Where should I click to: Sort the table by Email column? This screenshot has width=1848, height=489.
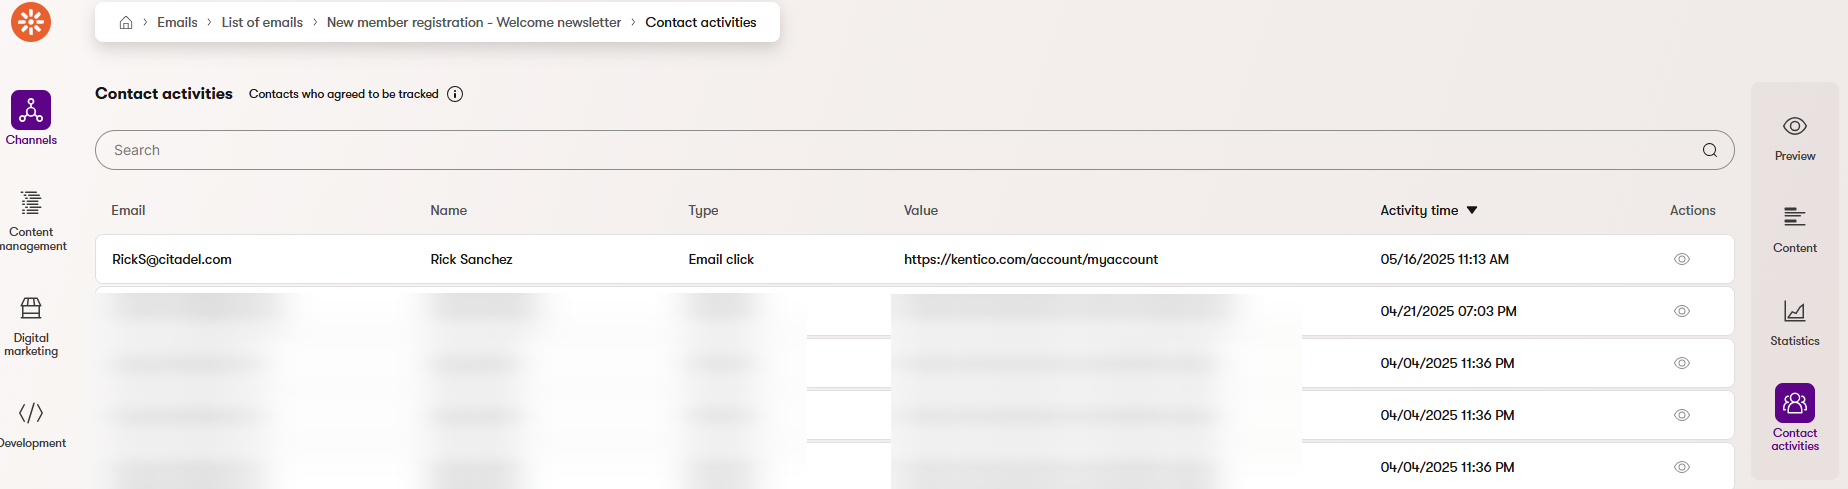[x=128, y=210]
